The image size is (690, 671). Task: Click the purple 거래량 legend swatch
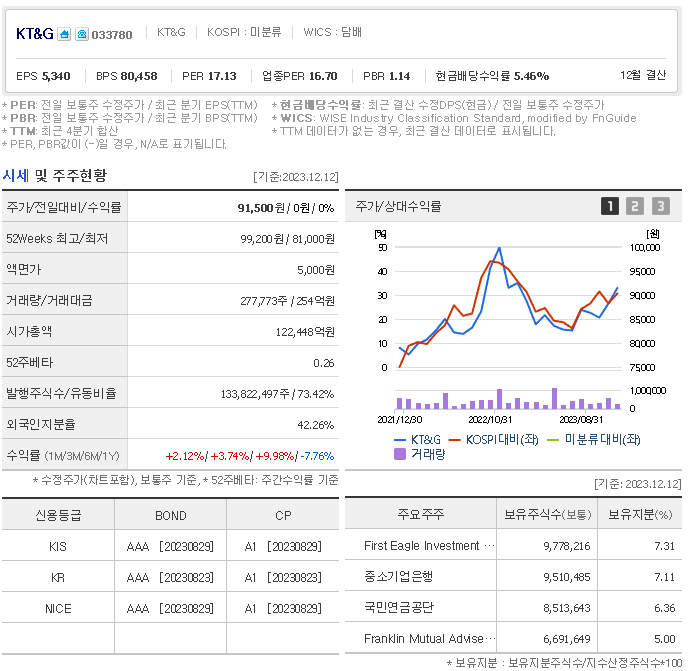[400, 454]
